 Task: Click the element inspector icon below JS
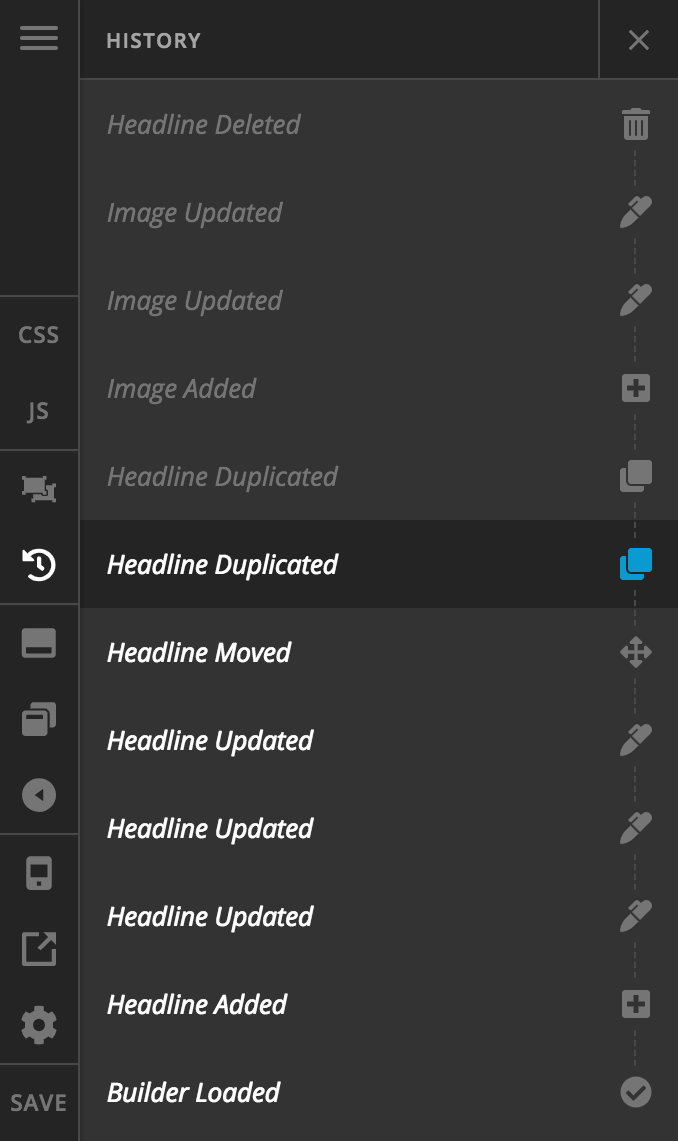pos(38,488)
